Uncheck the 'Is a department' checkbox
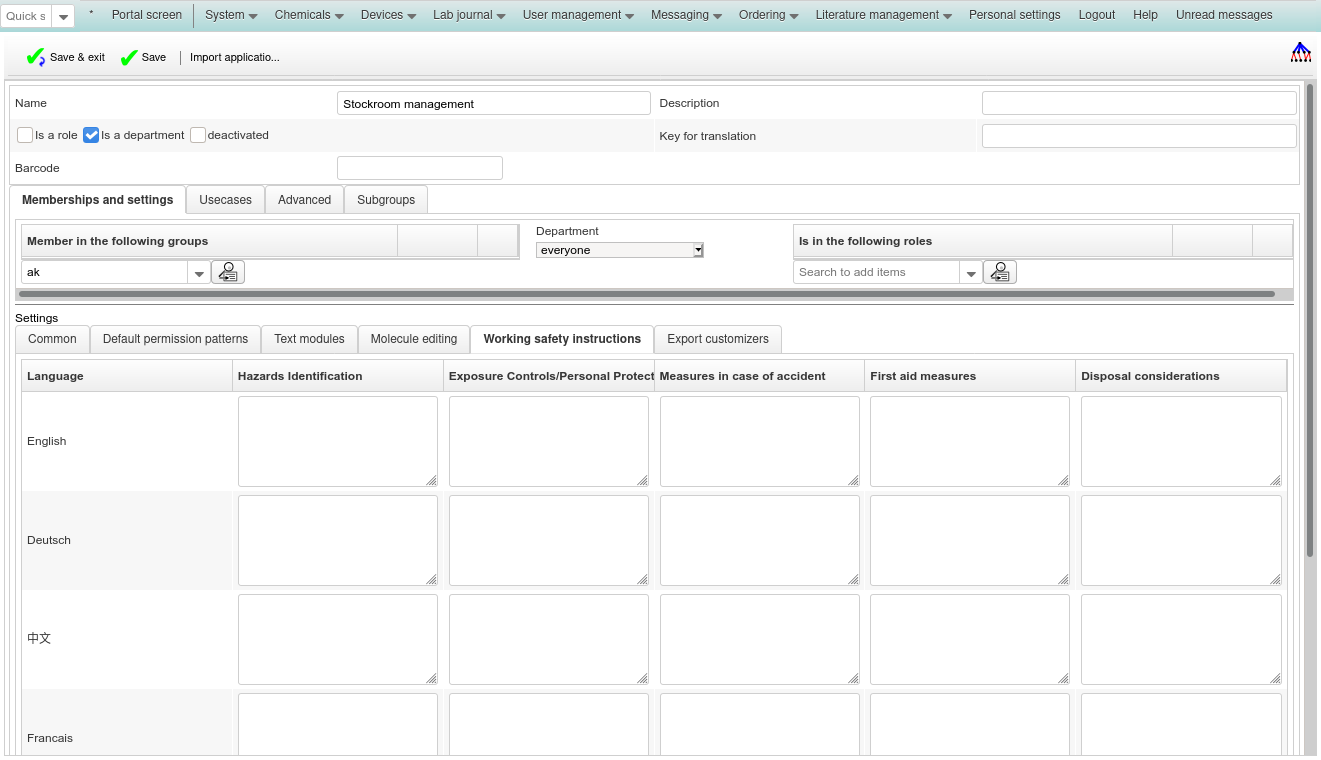The width and height of the screenshot is (1321, 760). click(91, 135)
